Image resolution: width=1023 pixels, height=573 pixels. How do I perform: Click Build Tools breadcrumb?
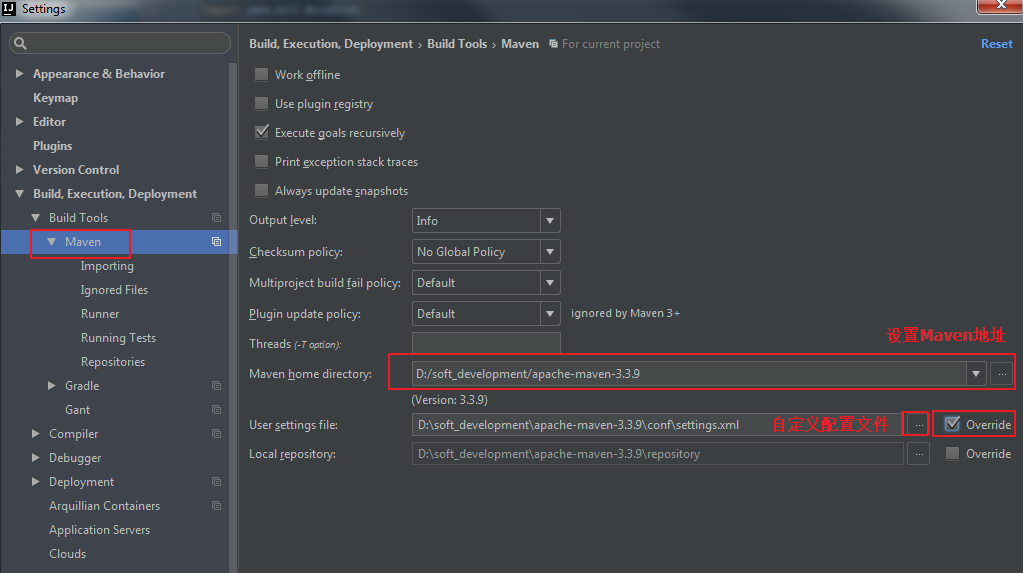457,44
